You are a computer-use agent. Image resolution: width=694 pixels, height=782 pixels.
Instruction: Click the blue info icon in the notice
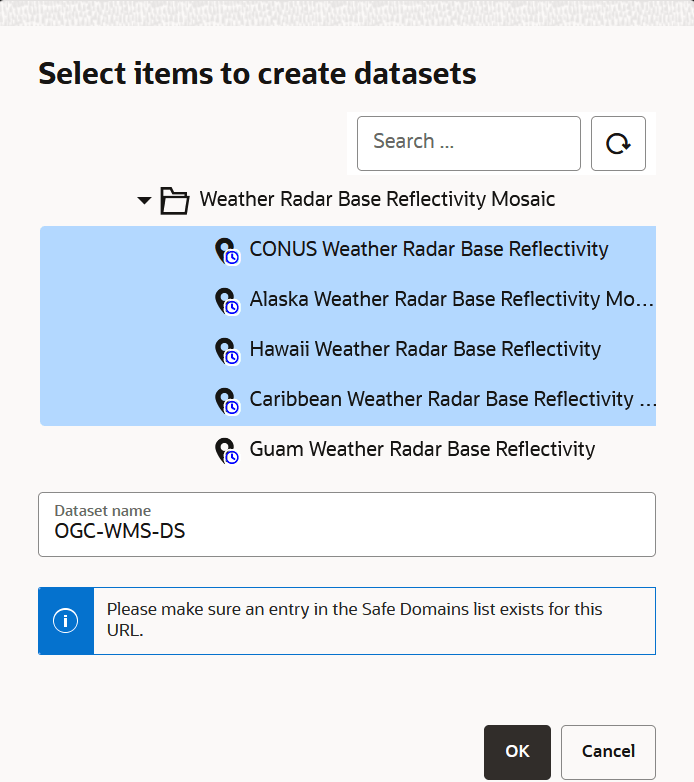click(66, 621)
